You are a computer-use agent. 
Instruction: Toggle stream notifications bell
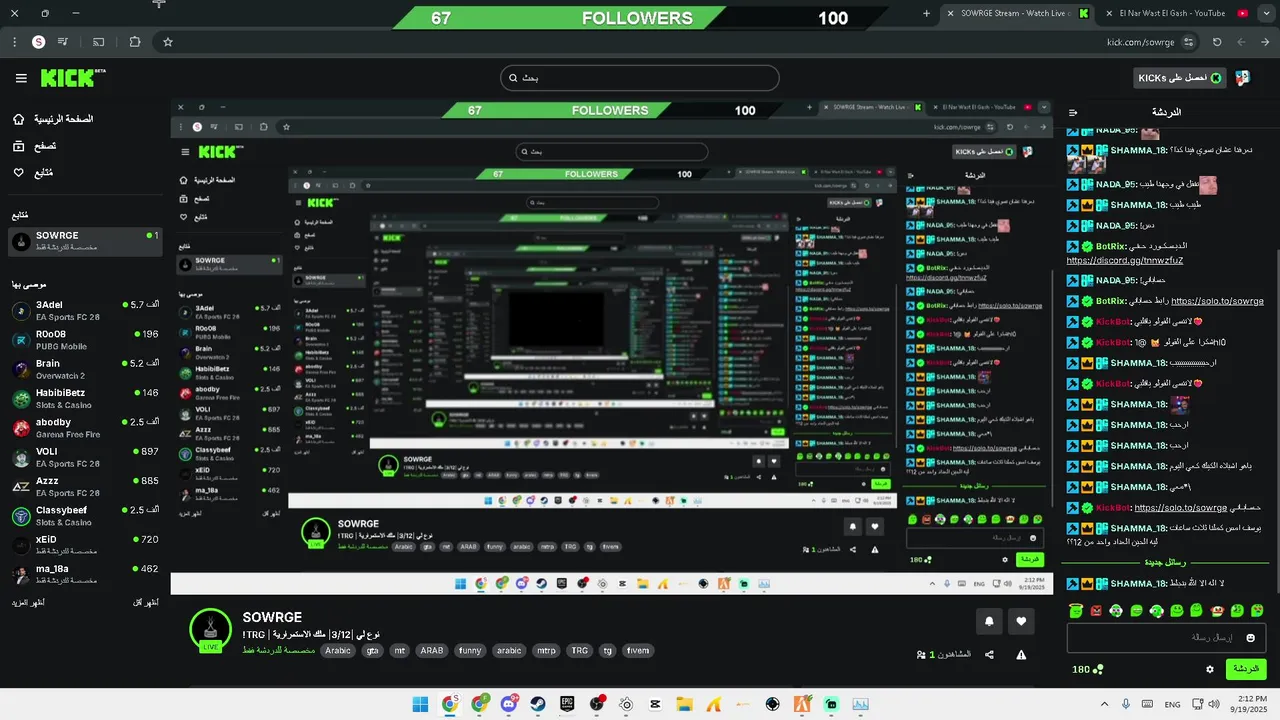point(989,621)
